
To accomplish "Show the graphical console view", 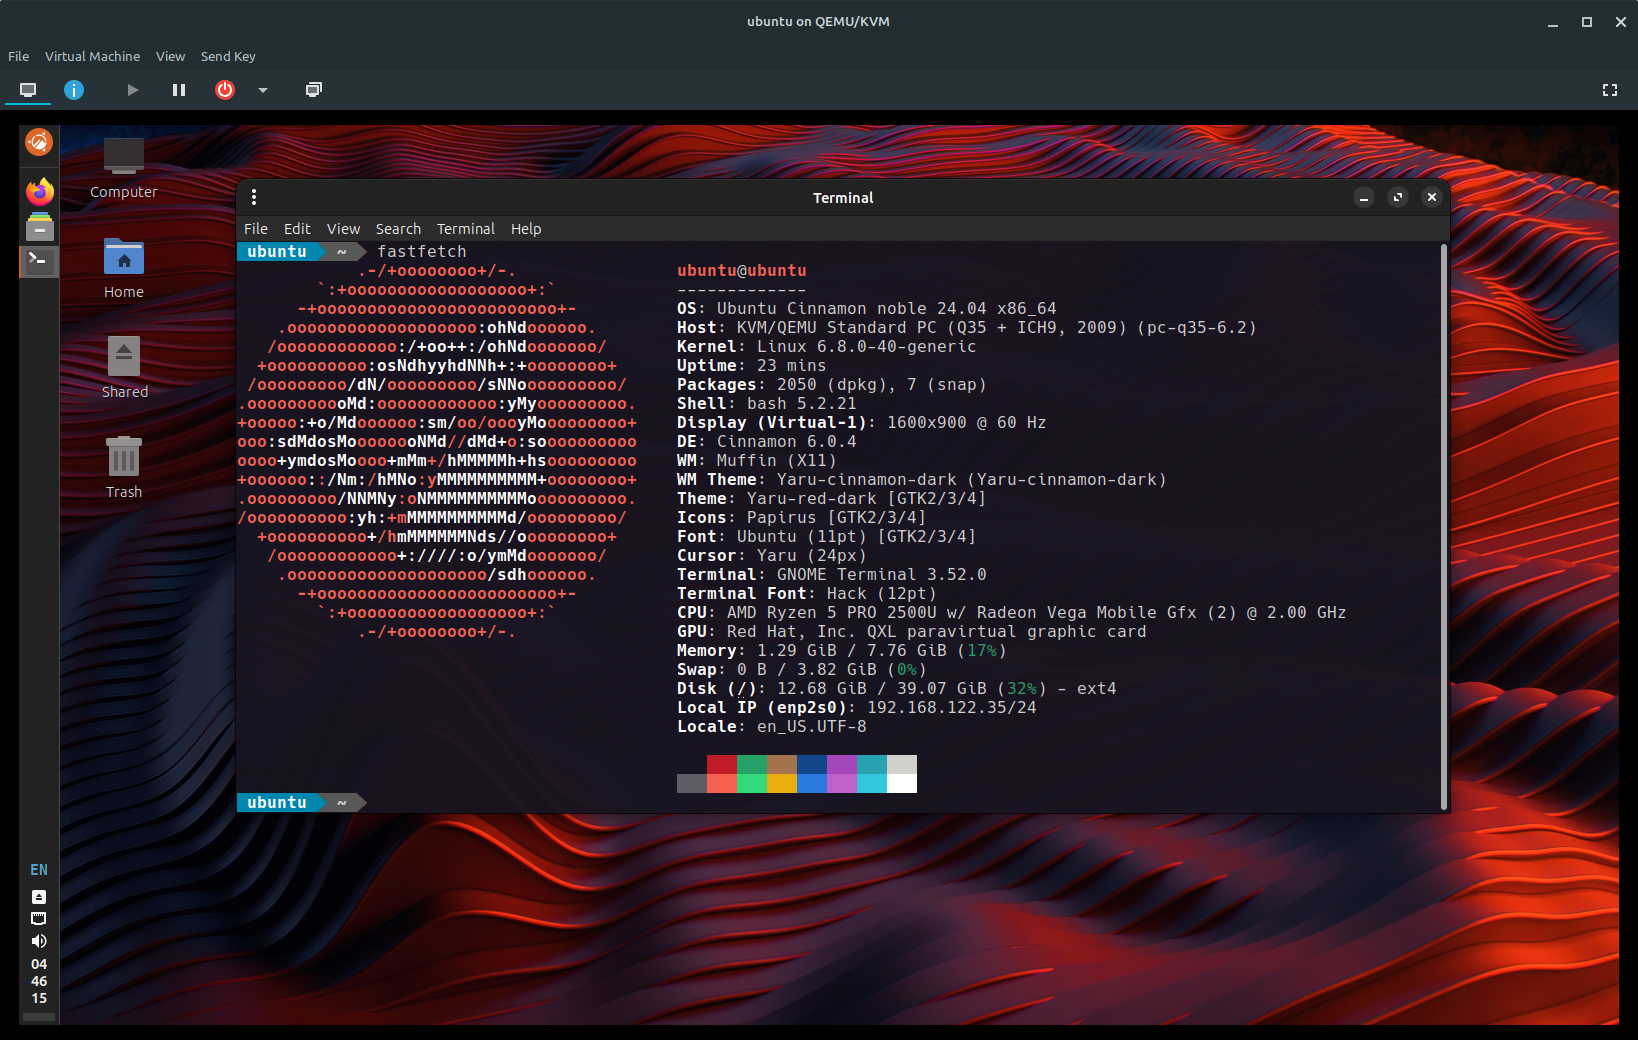I will 28,90.
